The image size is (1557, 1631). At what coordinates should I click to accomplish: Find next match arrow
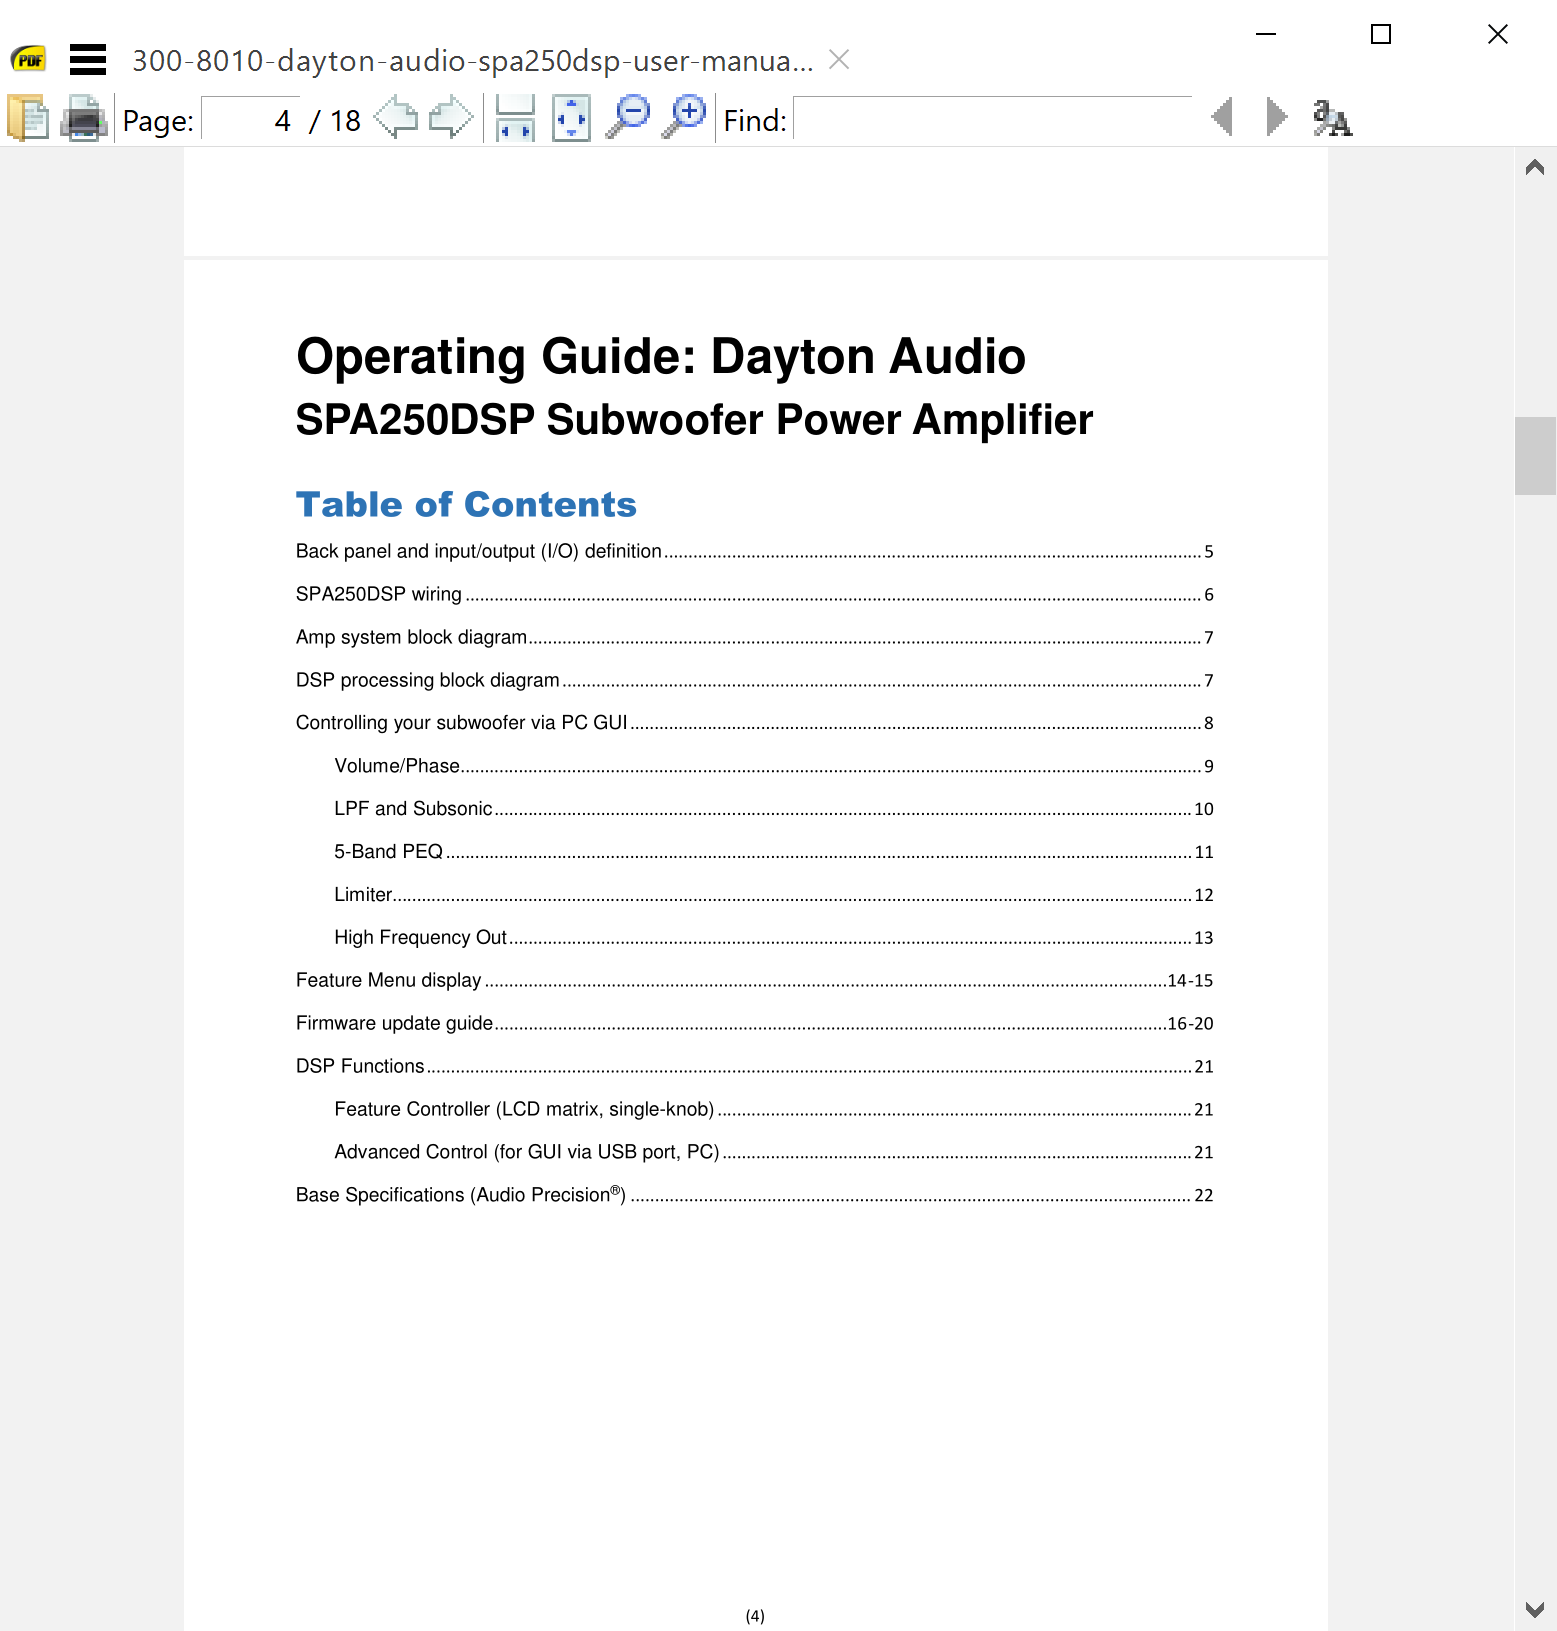[x=1276, y=117]
